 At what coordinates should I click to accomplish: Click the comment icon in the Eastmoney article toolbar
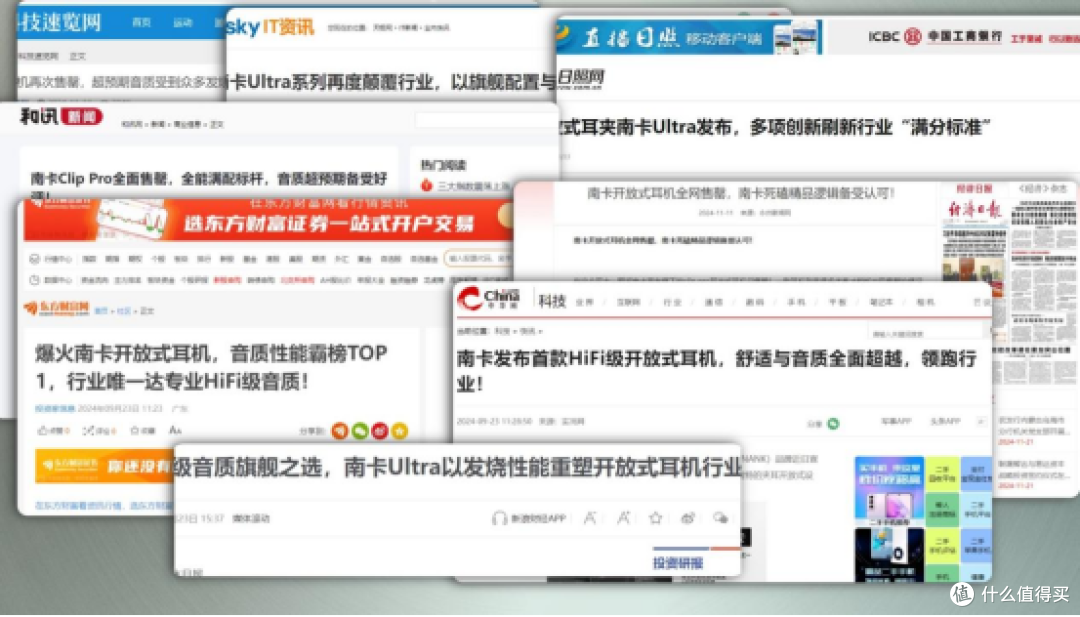pos(88,430)
